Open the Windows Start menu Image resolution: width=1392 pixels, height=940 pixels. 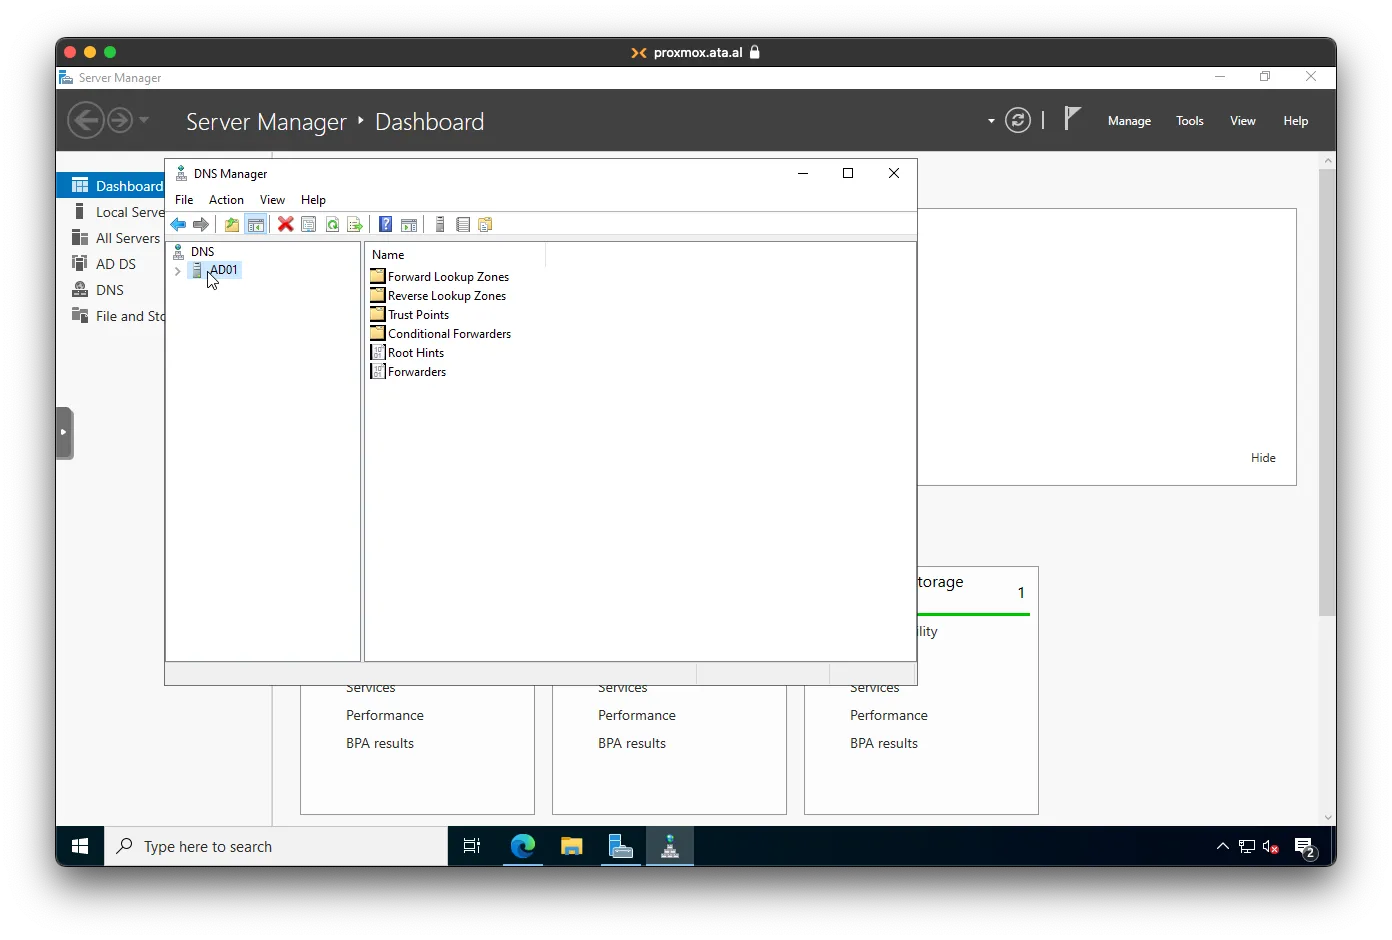tap(80, 847)
